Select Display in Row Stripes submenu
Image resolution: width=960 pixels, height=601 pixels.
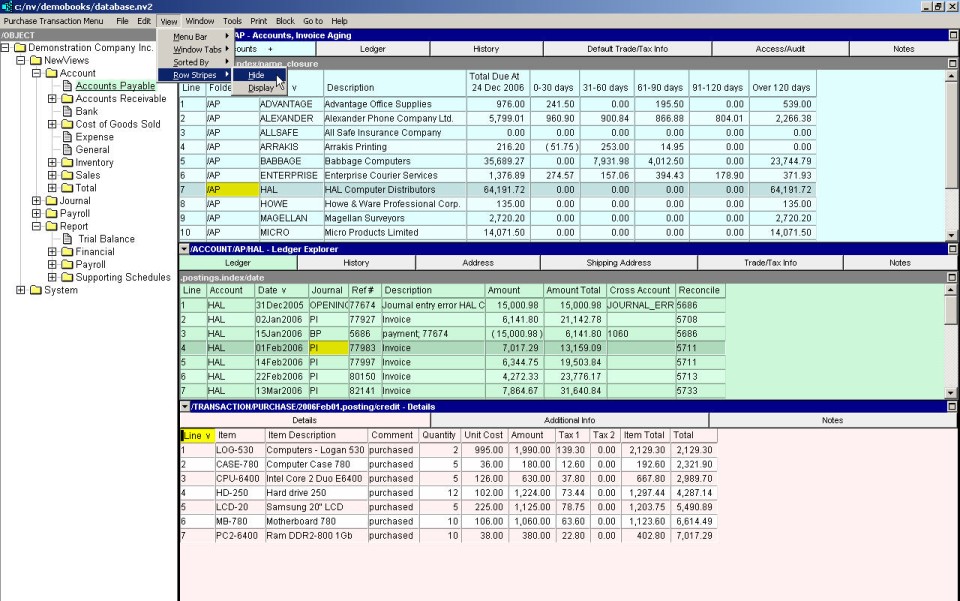click(260, 88)
